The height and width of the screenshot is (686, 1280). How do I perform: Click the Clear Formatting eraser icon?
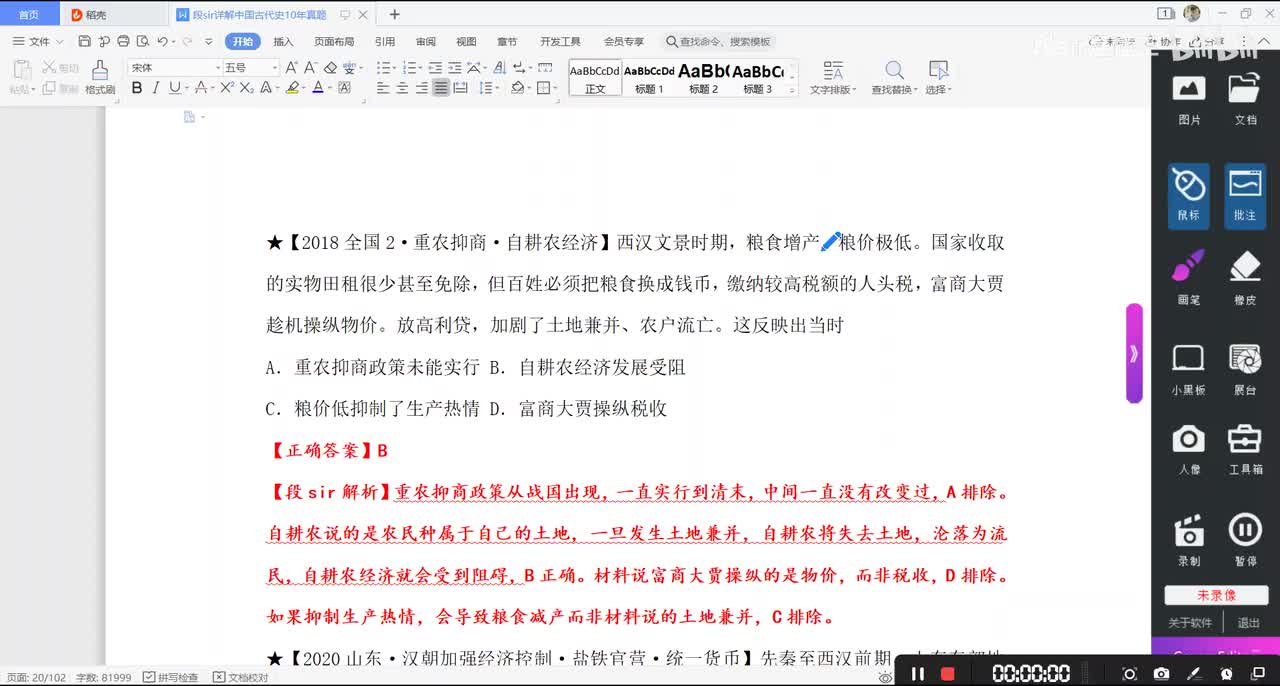point(330,67)
